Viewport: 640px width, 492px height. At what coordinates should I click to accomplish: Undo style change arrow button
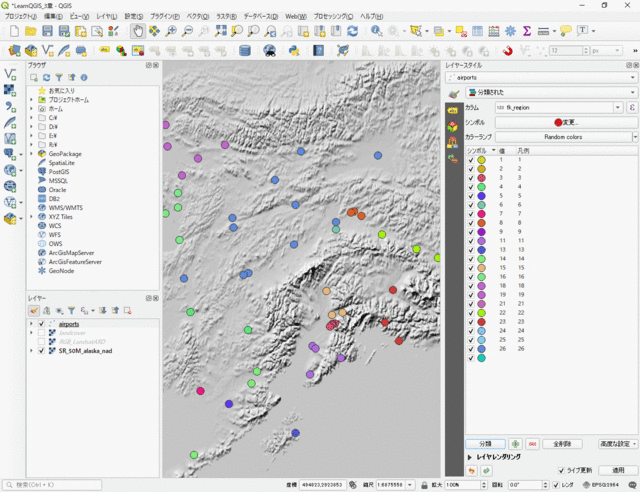(472, 471)
